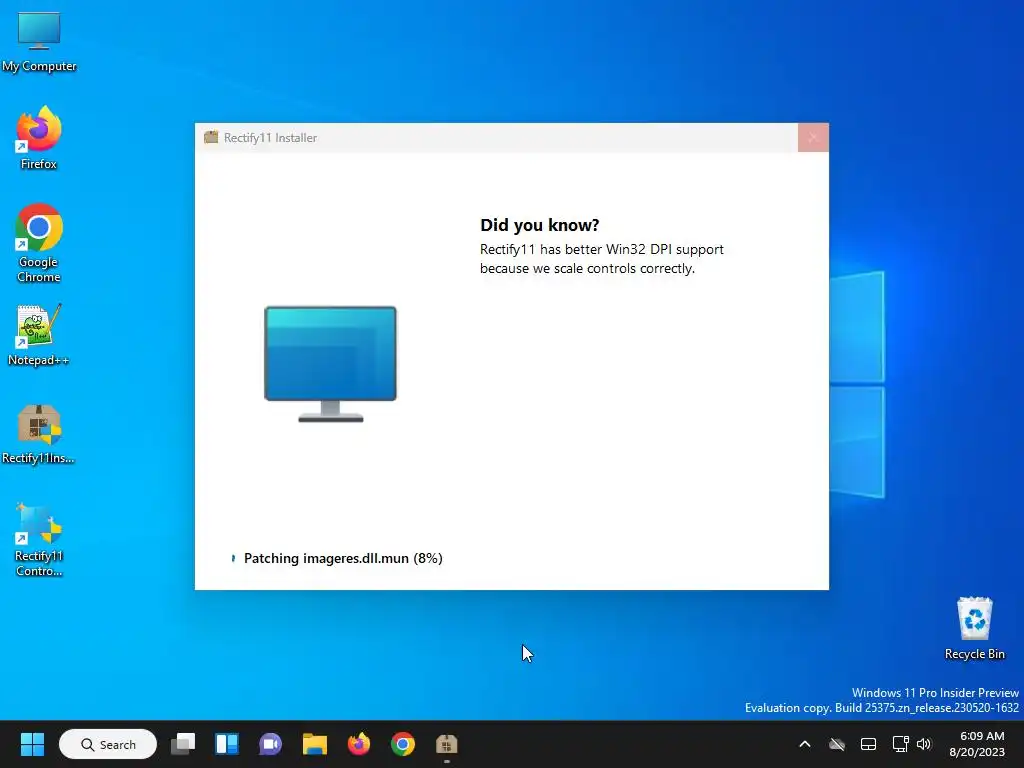Viewport: 1024px width, 768px height.
Task: Click the monitor illustration in the installer
Action: [x=330, y=364]
